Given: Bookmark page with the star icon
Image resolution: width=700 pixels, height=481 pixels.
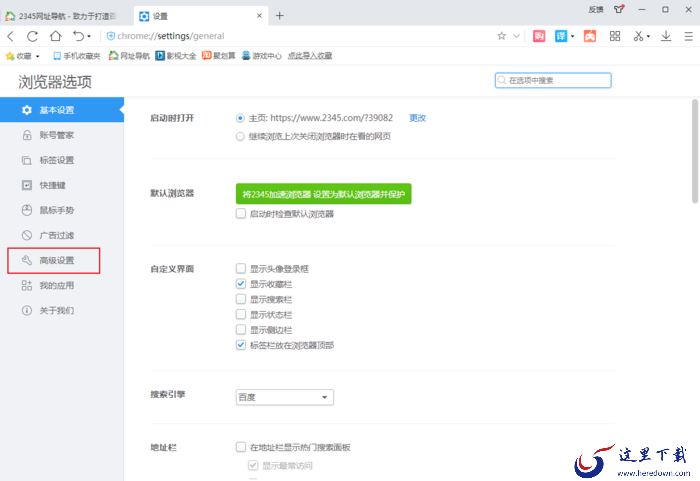Looking at the screenshot, I should point(501,36).
